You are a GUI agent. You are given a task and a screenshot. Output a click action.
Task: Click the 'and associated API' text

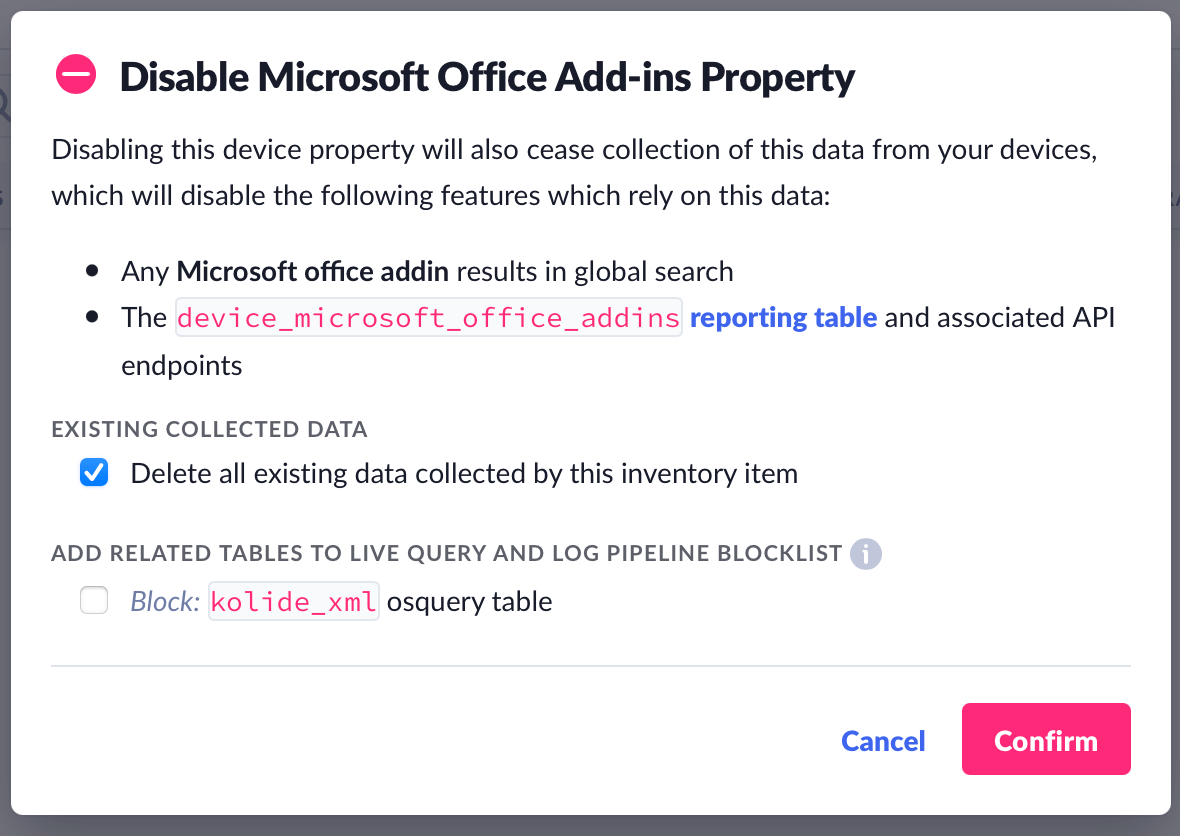[x=1000, y=318]
